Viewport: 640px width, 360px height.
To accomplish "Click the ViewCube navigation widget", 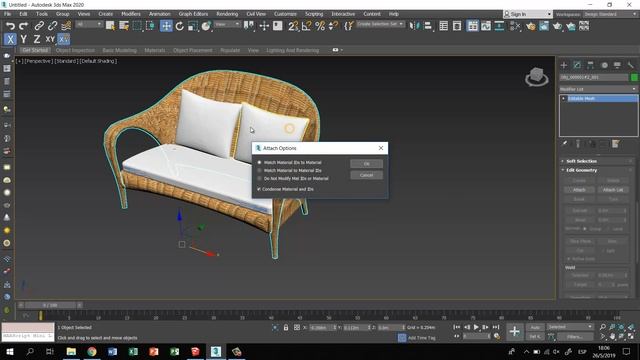I will (536, 76).
